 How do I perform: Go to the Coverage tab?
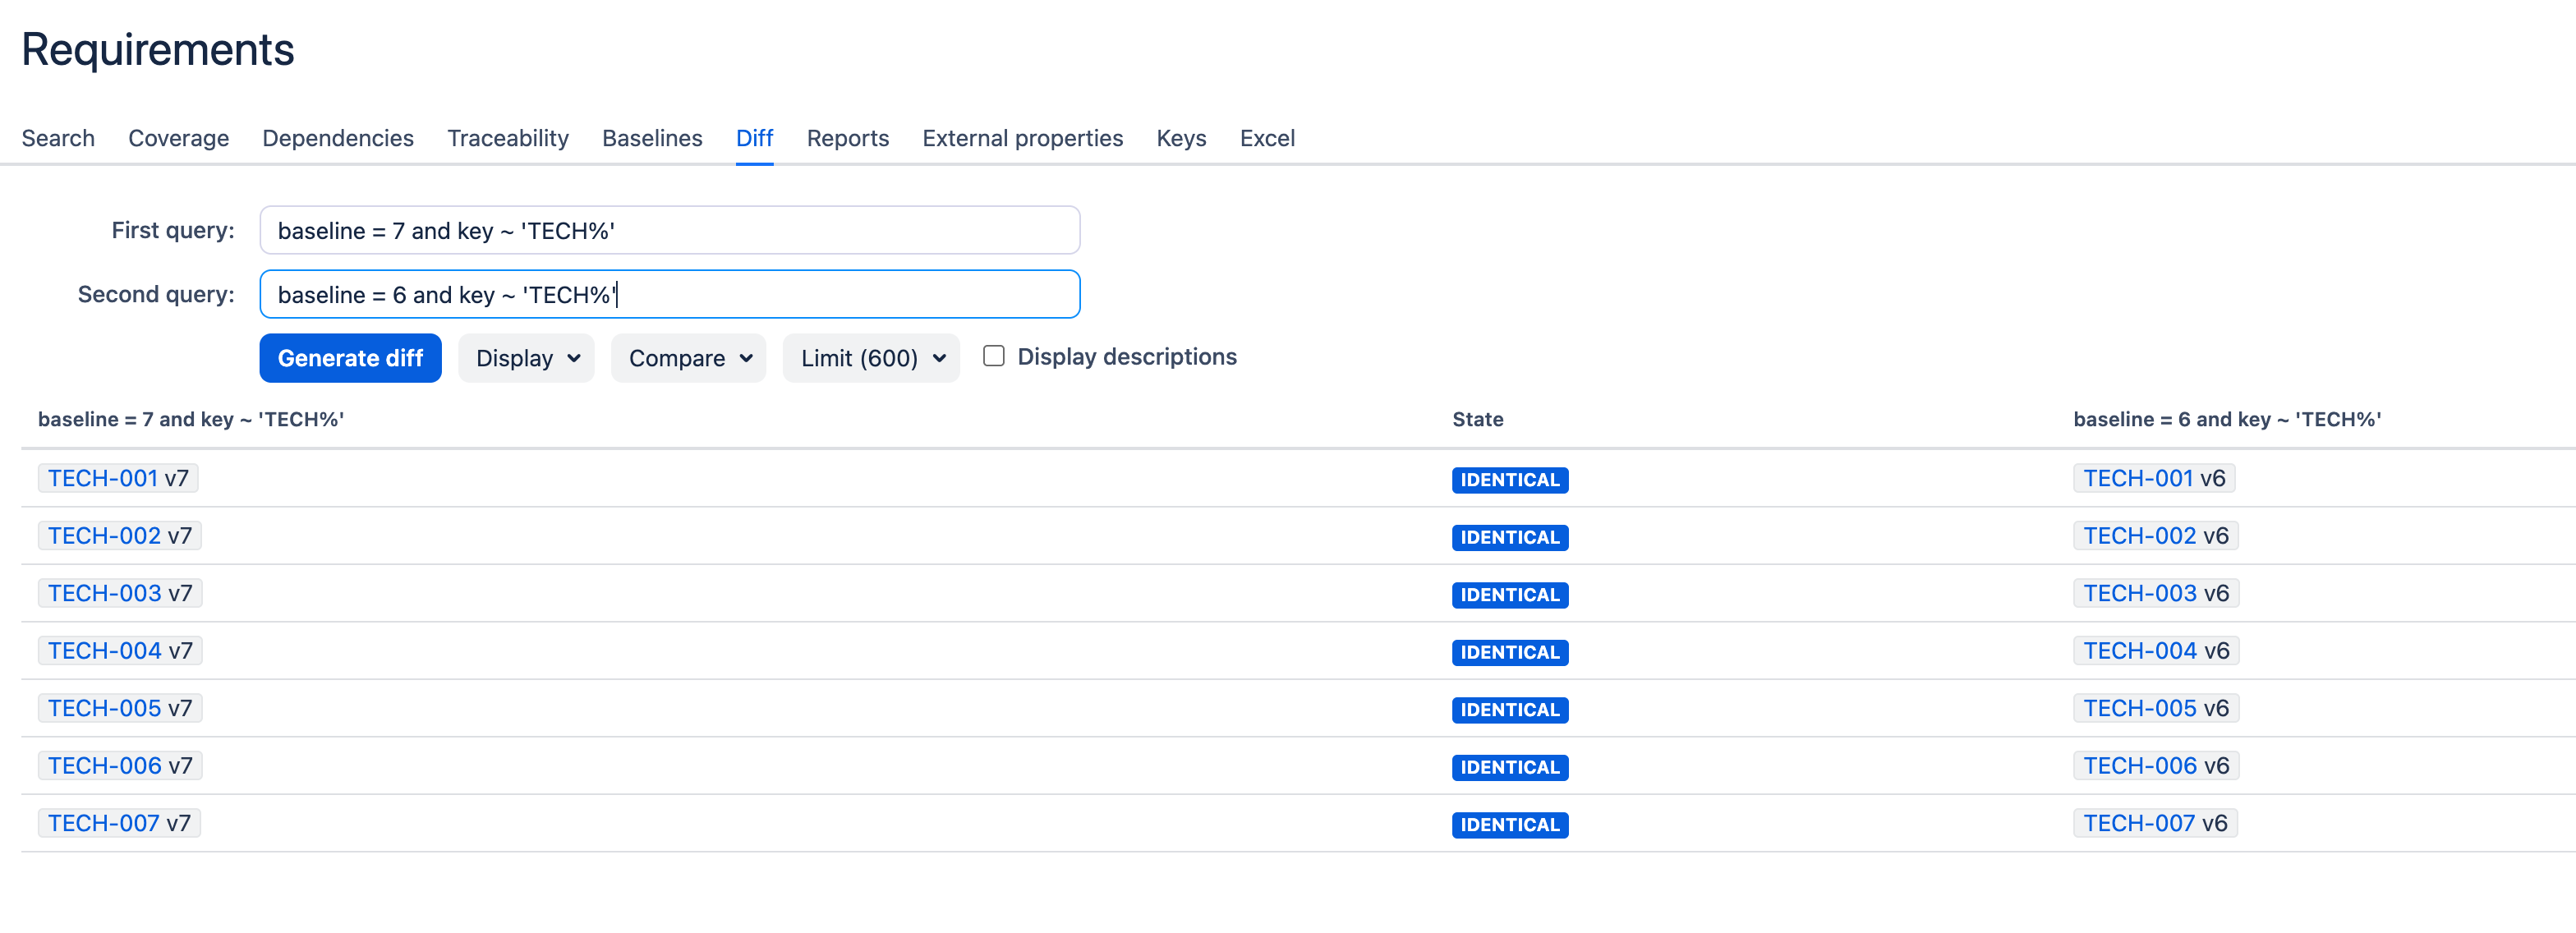click(178, 138)
